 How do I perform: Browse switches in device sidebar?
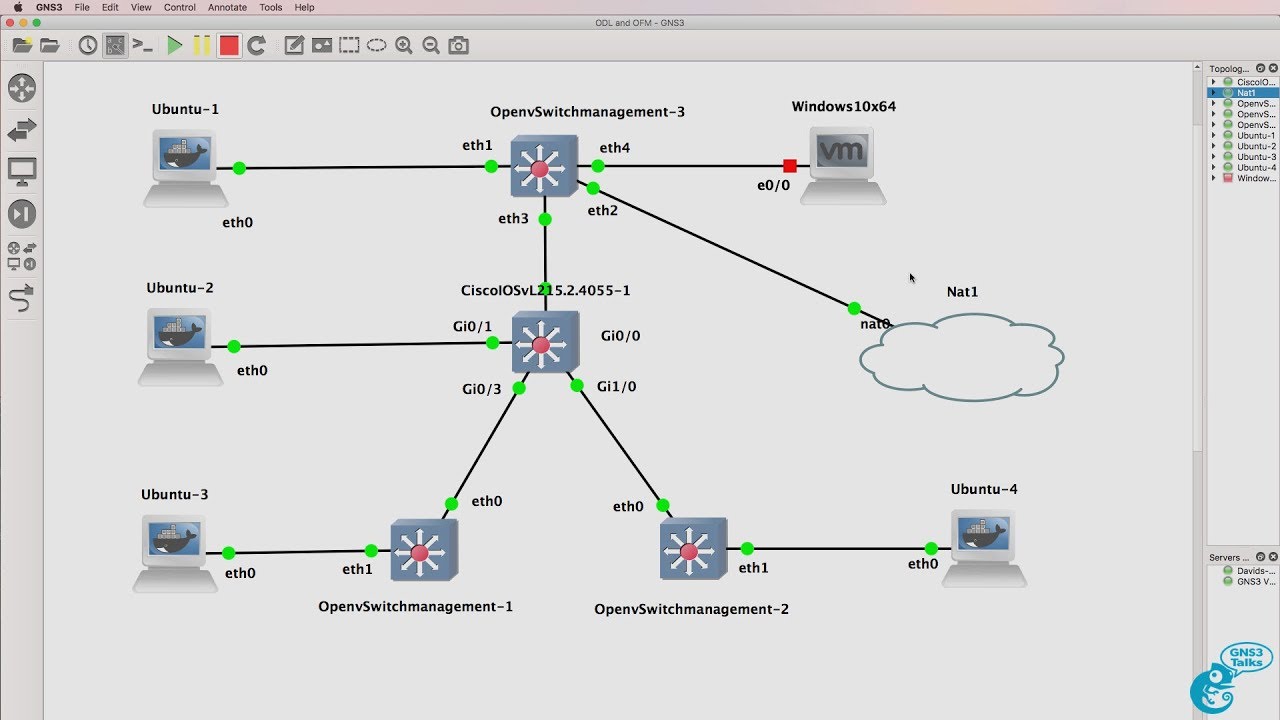pos(22,130)
